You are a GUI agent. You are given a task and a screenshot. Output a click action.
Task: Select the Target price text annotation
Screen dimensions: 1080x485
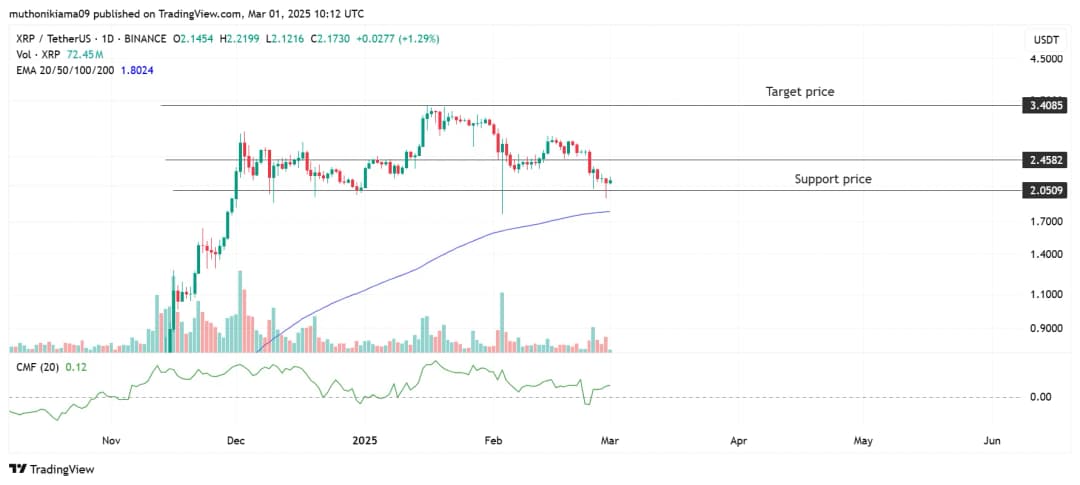tap(799, 91)
